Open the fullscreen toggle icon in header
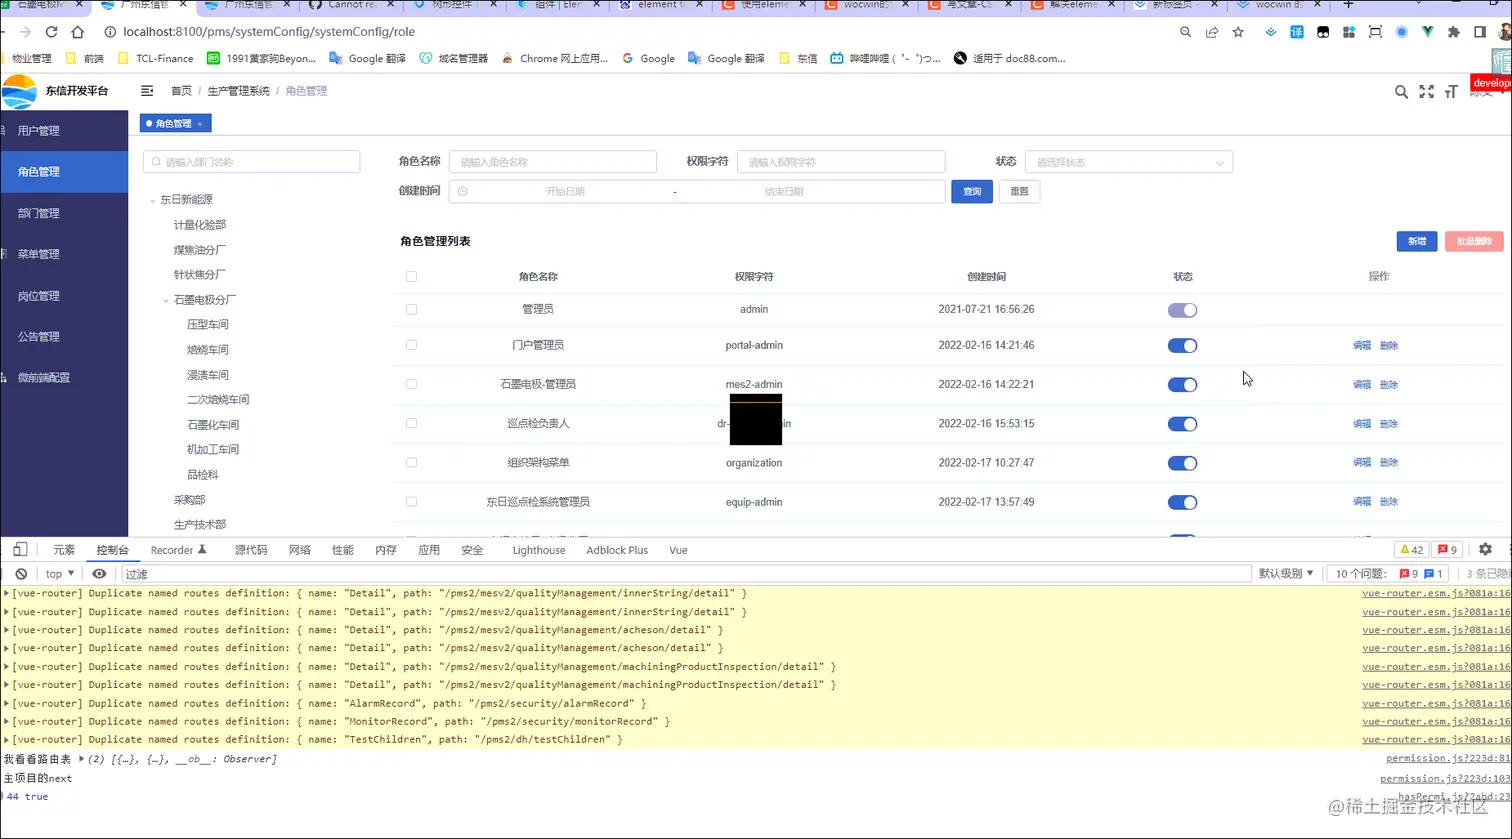The image size is (1512, 839). pos(1426,91)
